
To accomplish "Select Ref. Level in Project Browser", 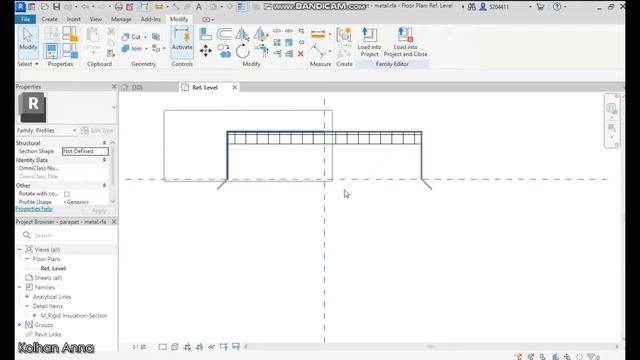I will click(x=53, y=269).
